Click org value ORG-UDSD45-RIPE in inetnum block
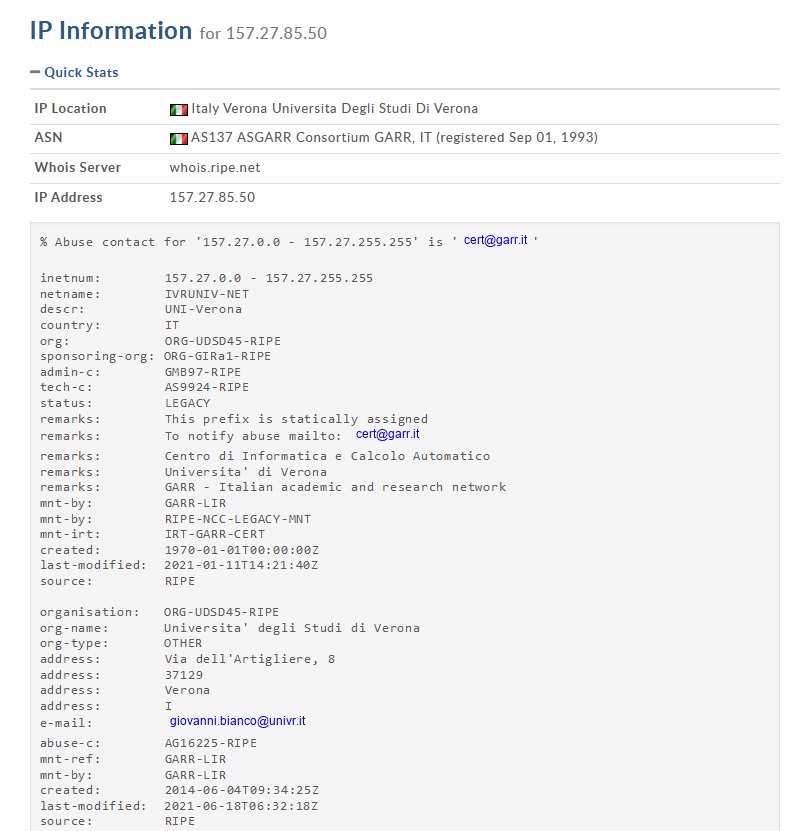Screen dimensions: 799x831 [x=223, y=341]
